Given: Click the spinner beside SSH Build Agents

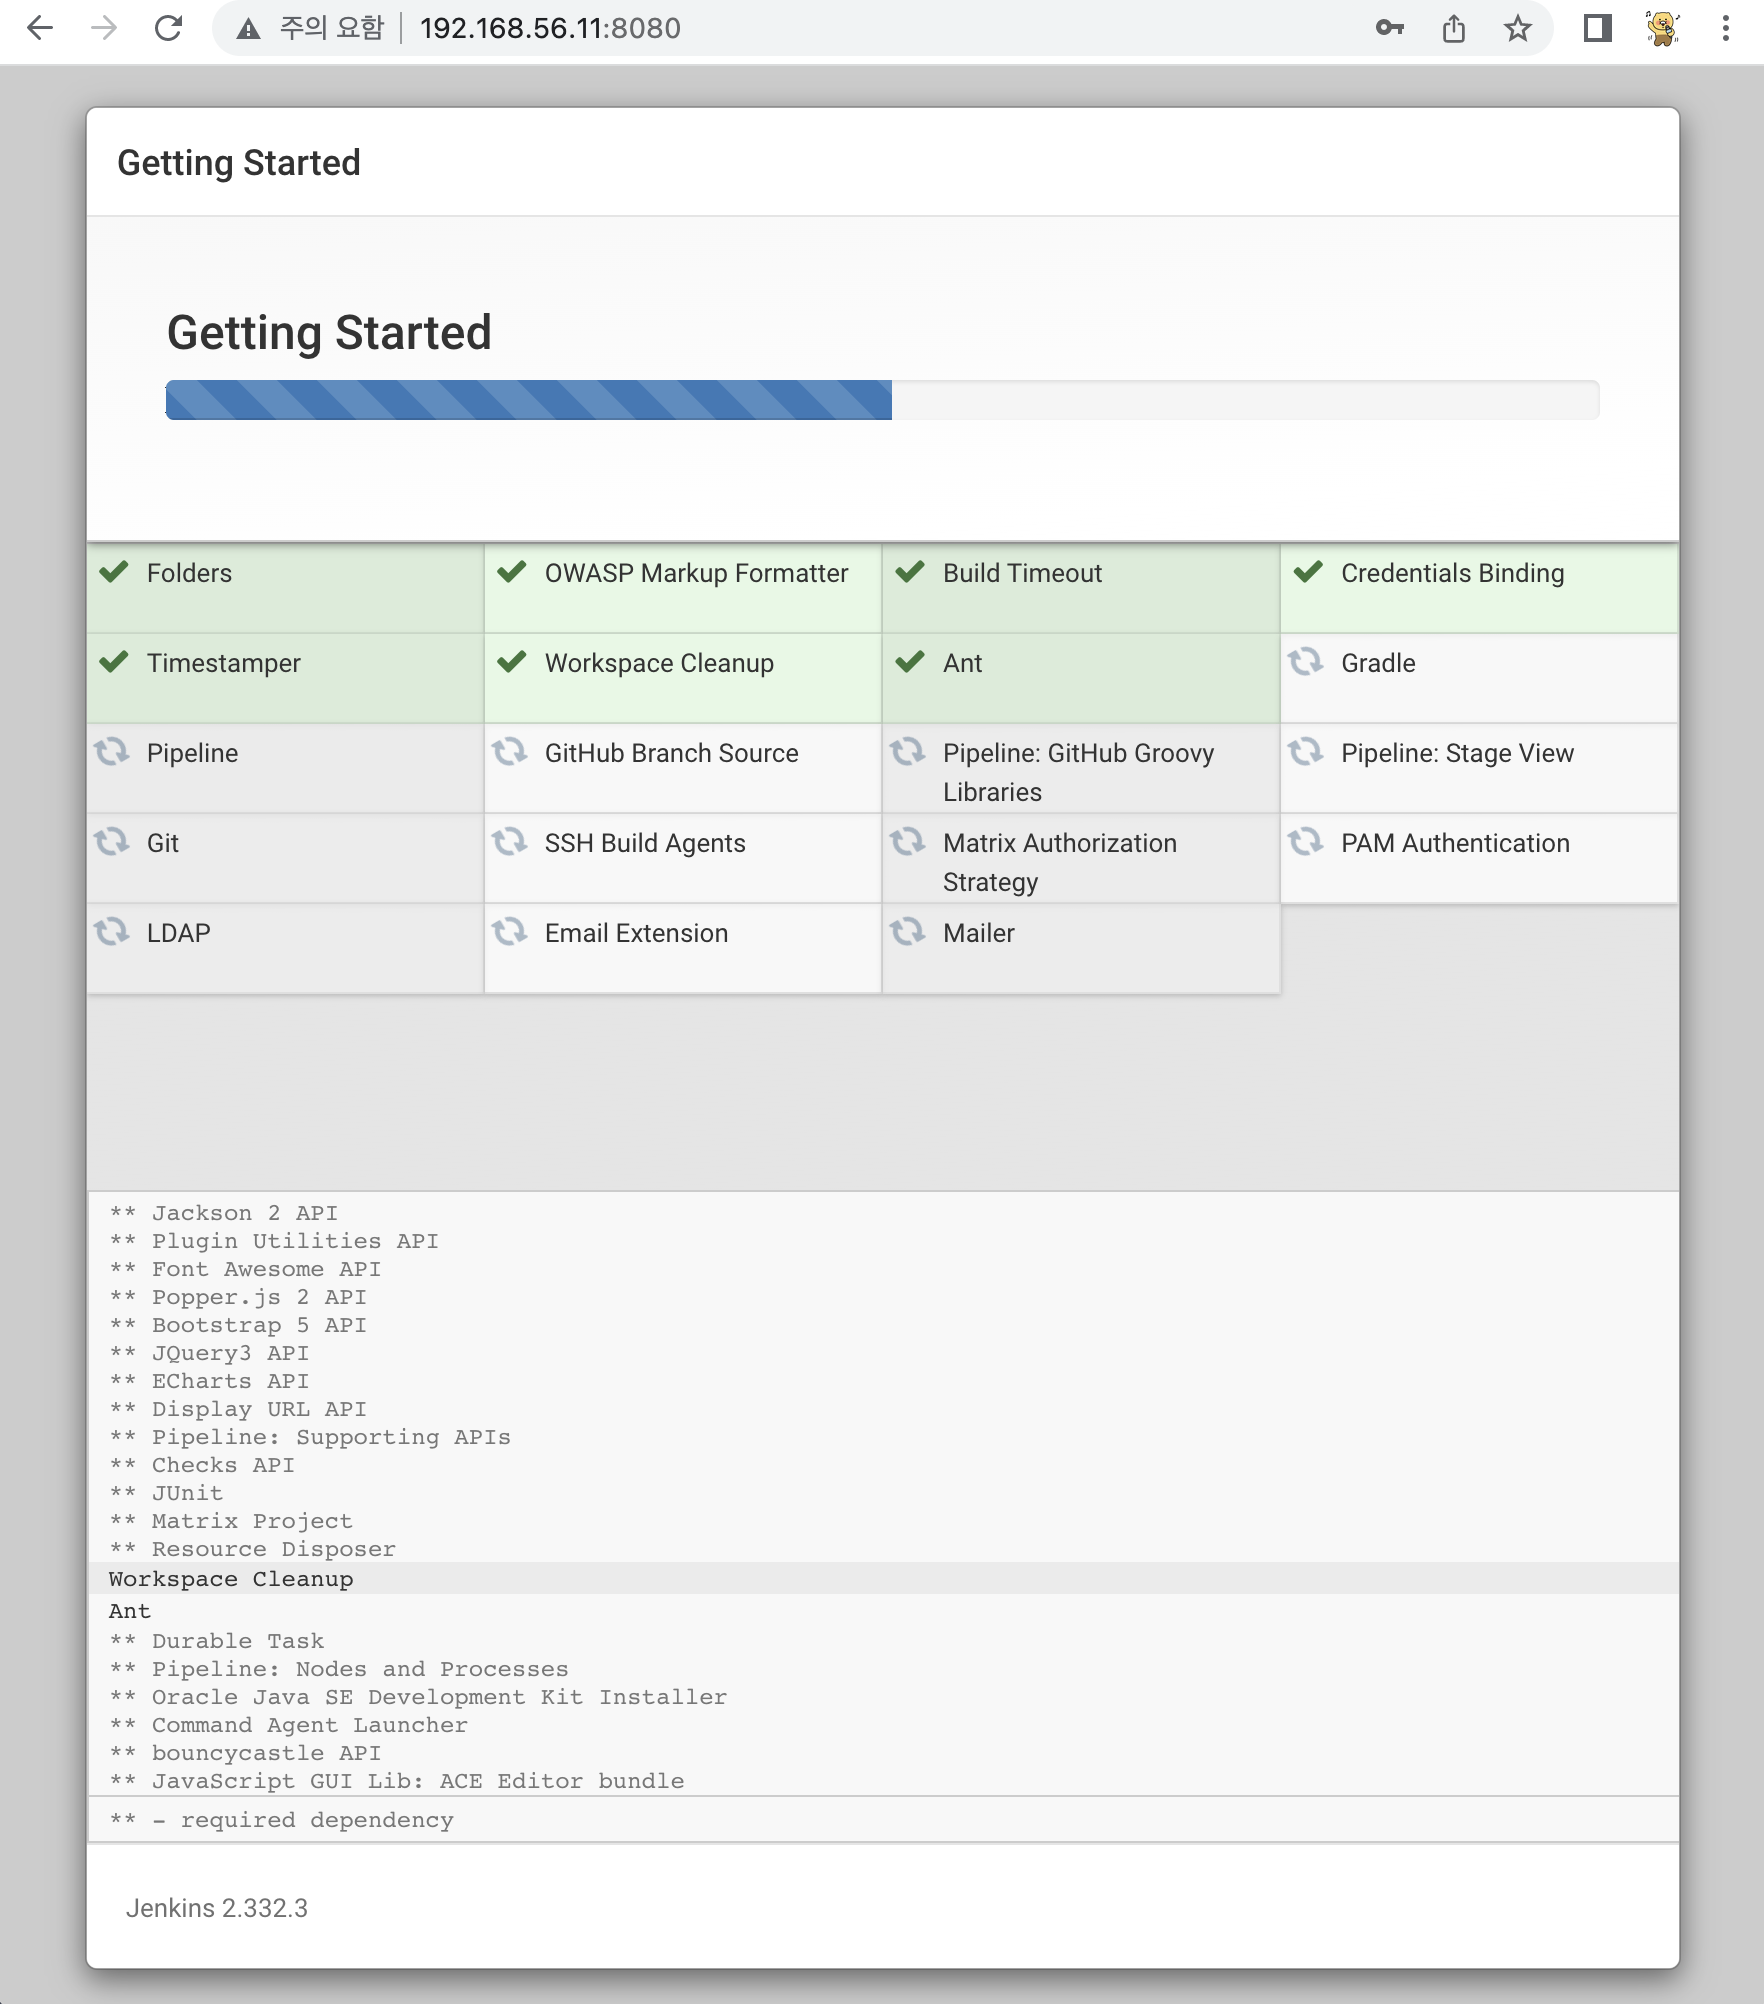Looking at the screenshot, I should 510,841.
